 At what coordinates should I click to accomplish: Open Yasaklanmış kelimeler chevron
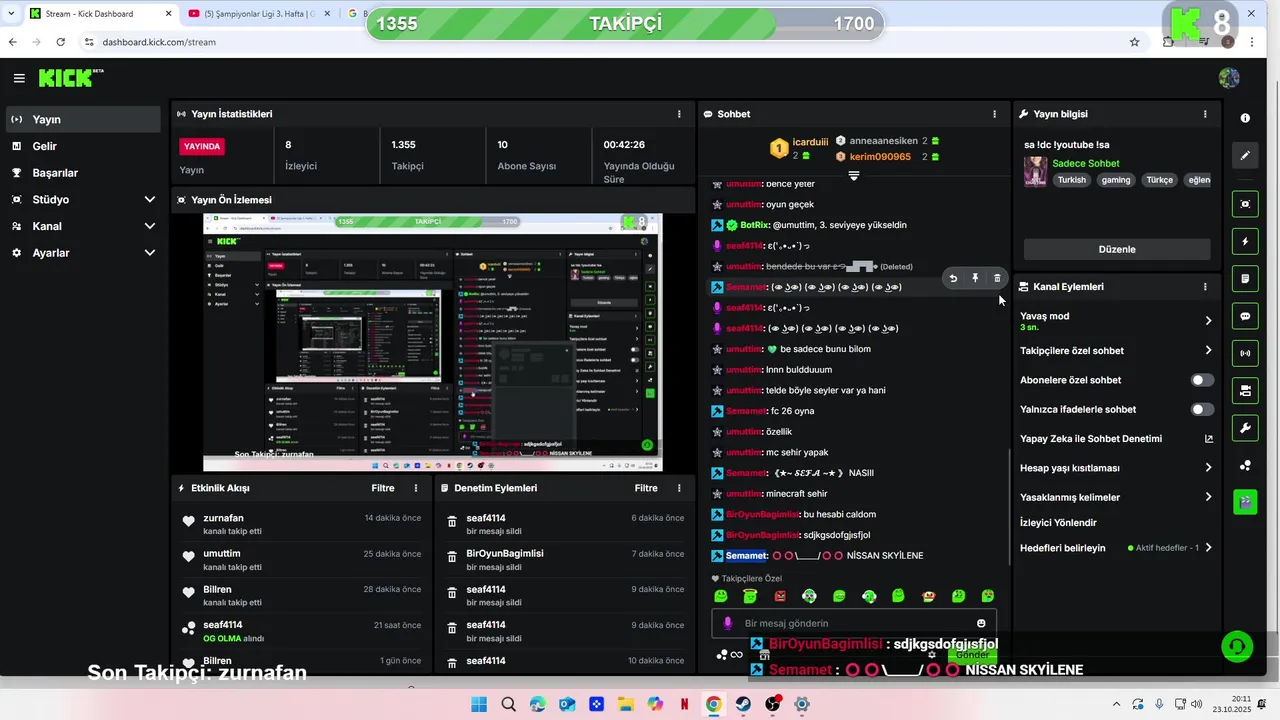tap(1208, 496)
